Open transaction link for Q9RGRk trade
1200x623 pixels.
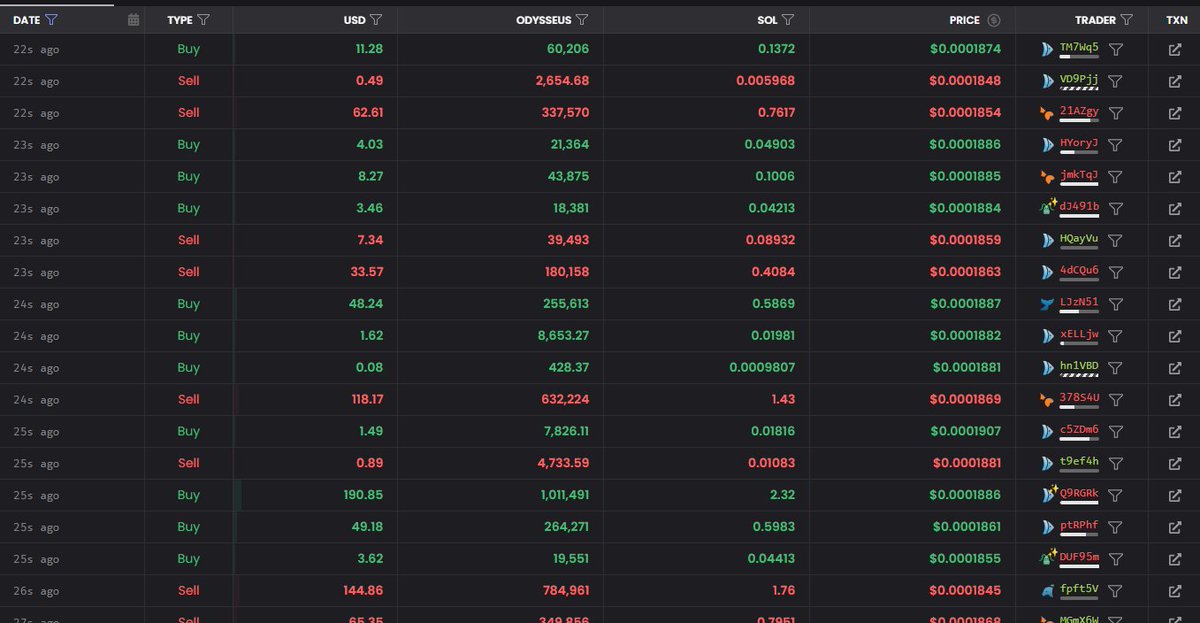point(1175,495)
